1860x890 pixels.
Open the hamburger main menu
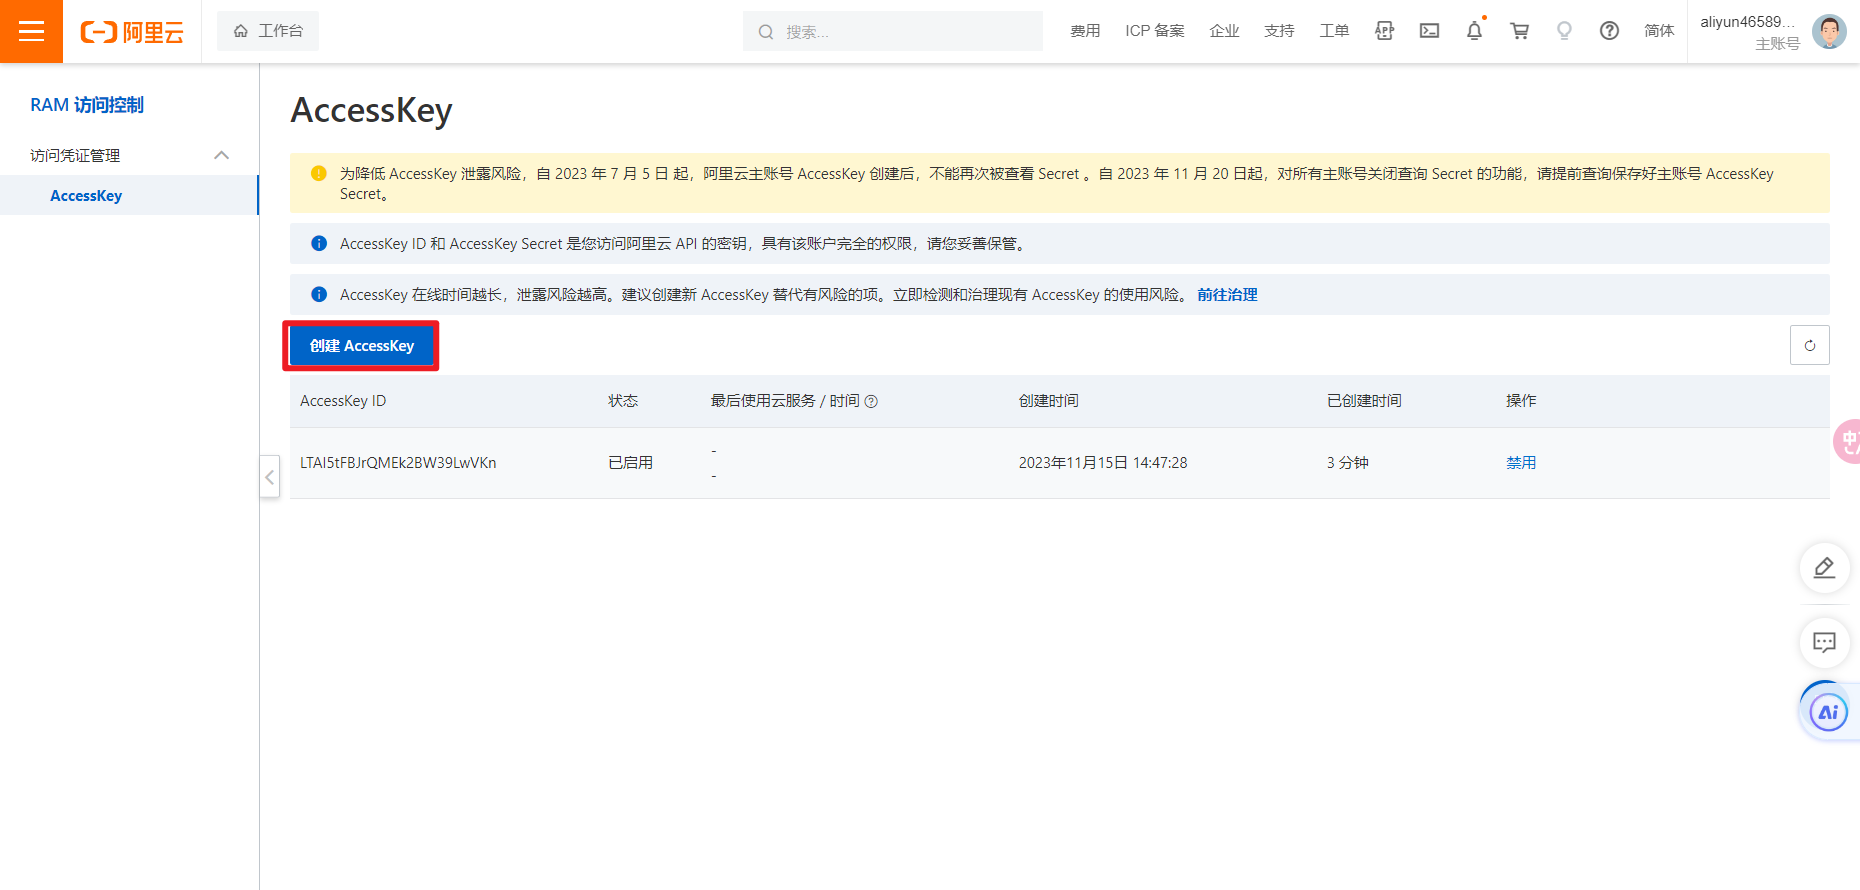31,31
